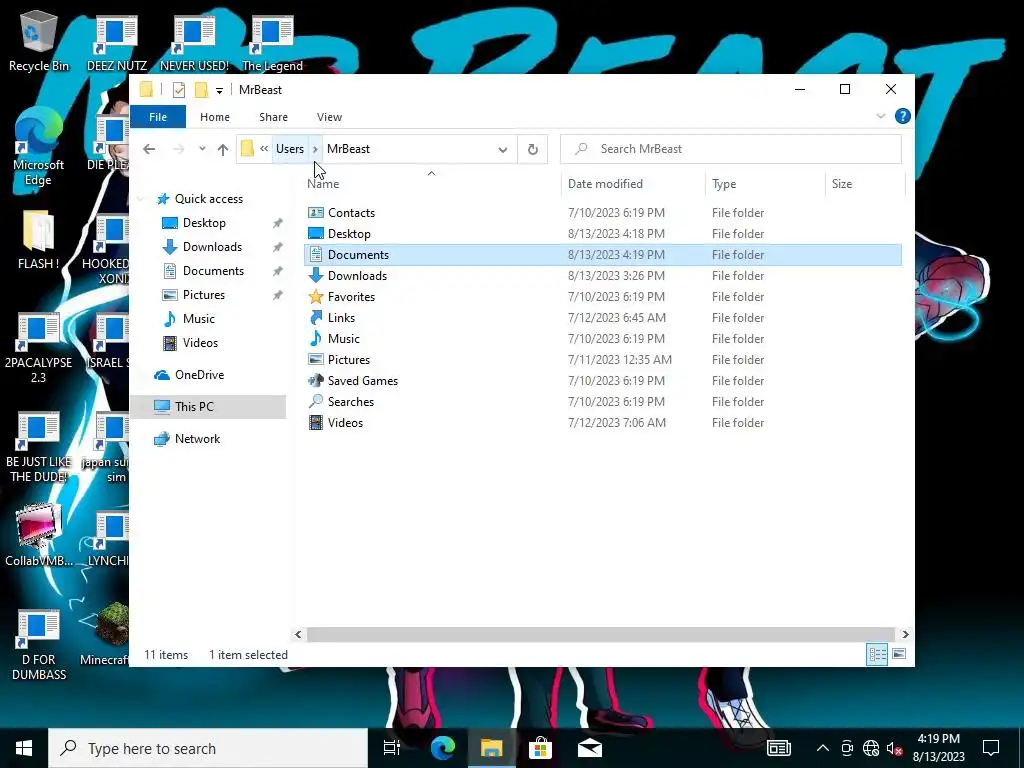Click the muted volume tray icon
1024x768 pixels.
(894, 748)
